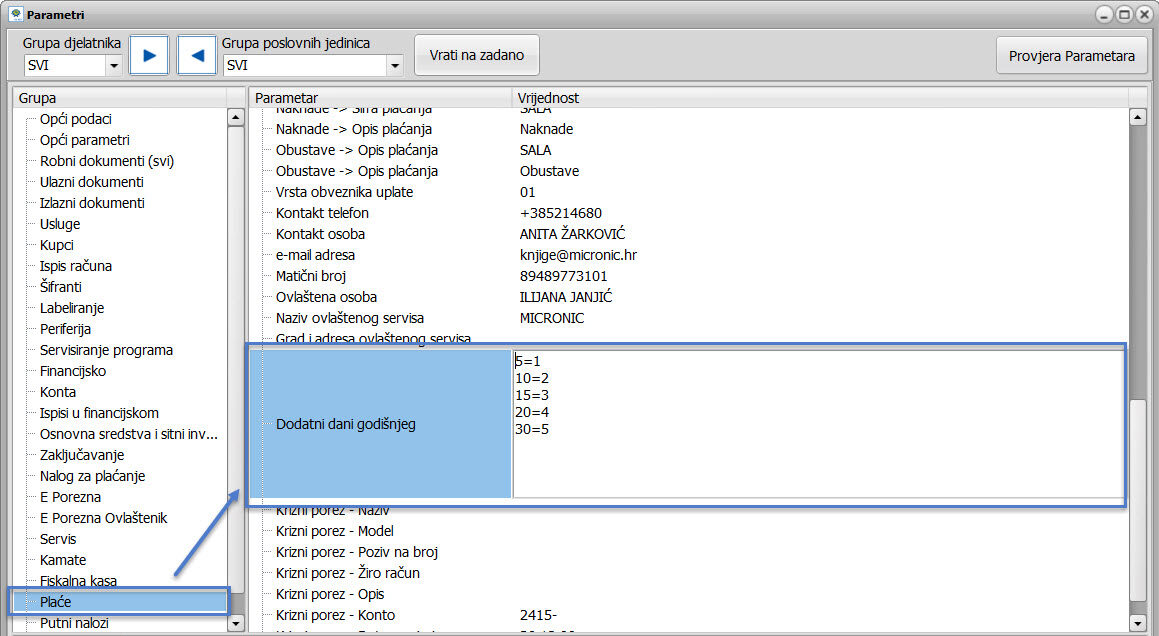Select the Krizni porez - Poziv na broj row
The width and height of the screenshot is (1159, 636).
(356, 552)
